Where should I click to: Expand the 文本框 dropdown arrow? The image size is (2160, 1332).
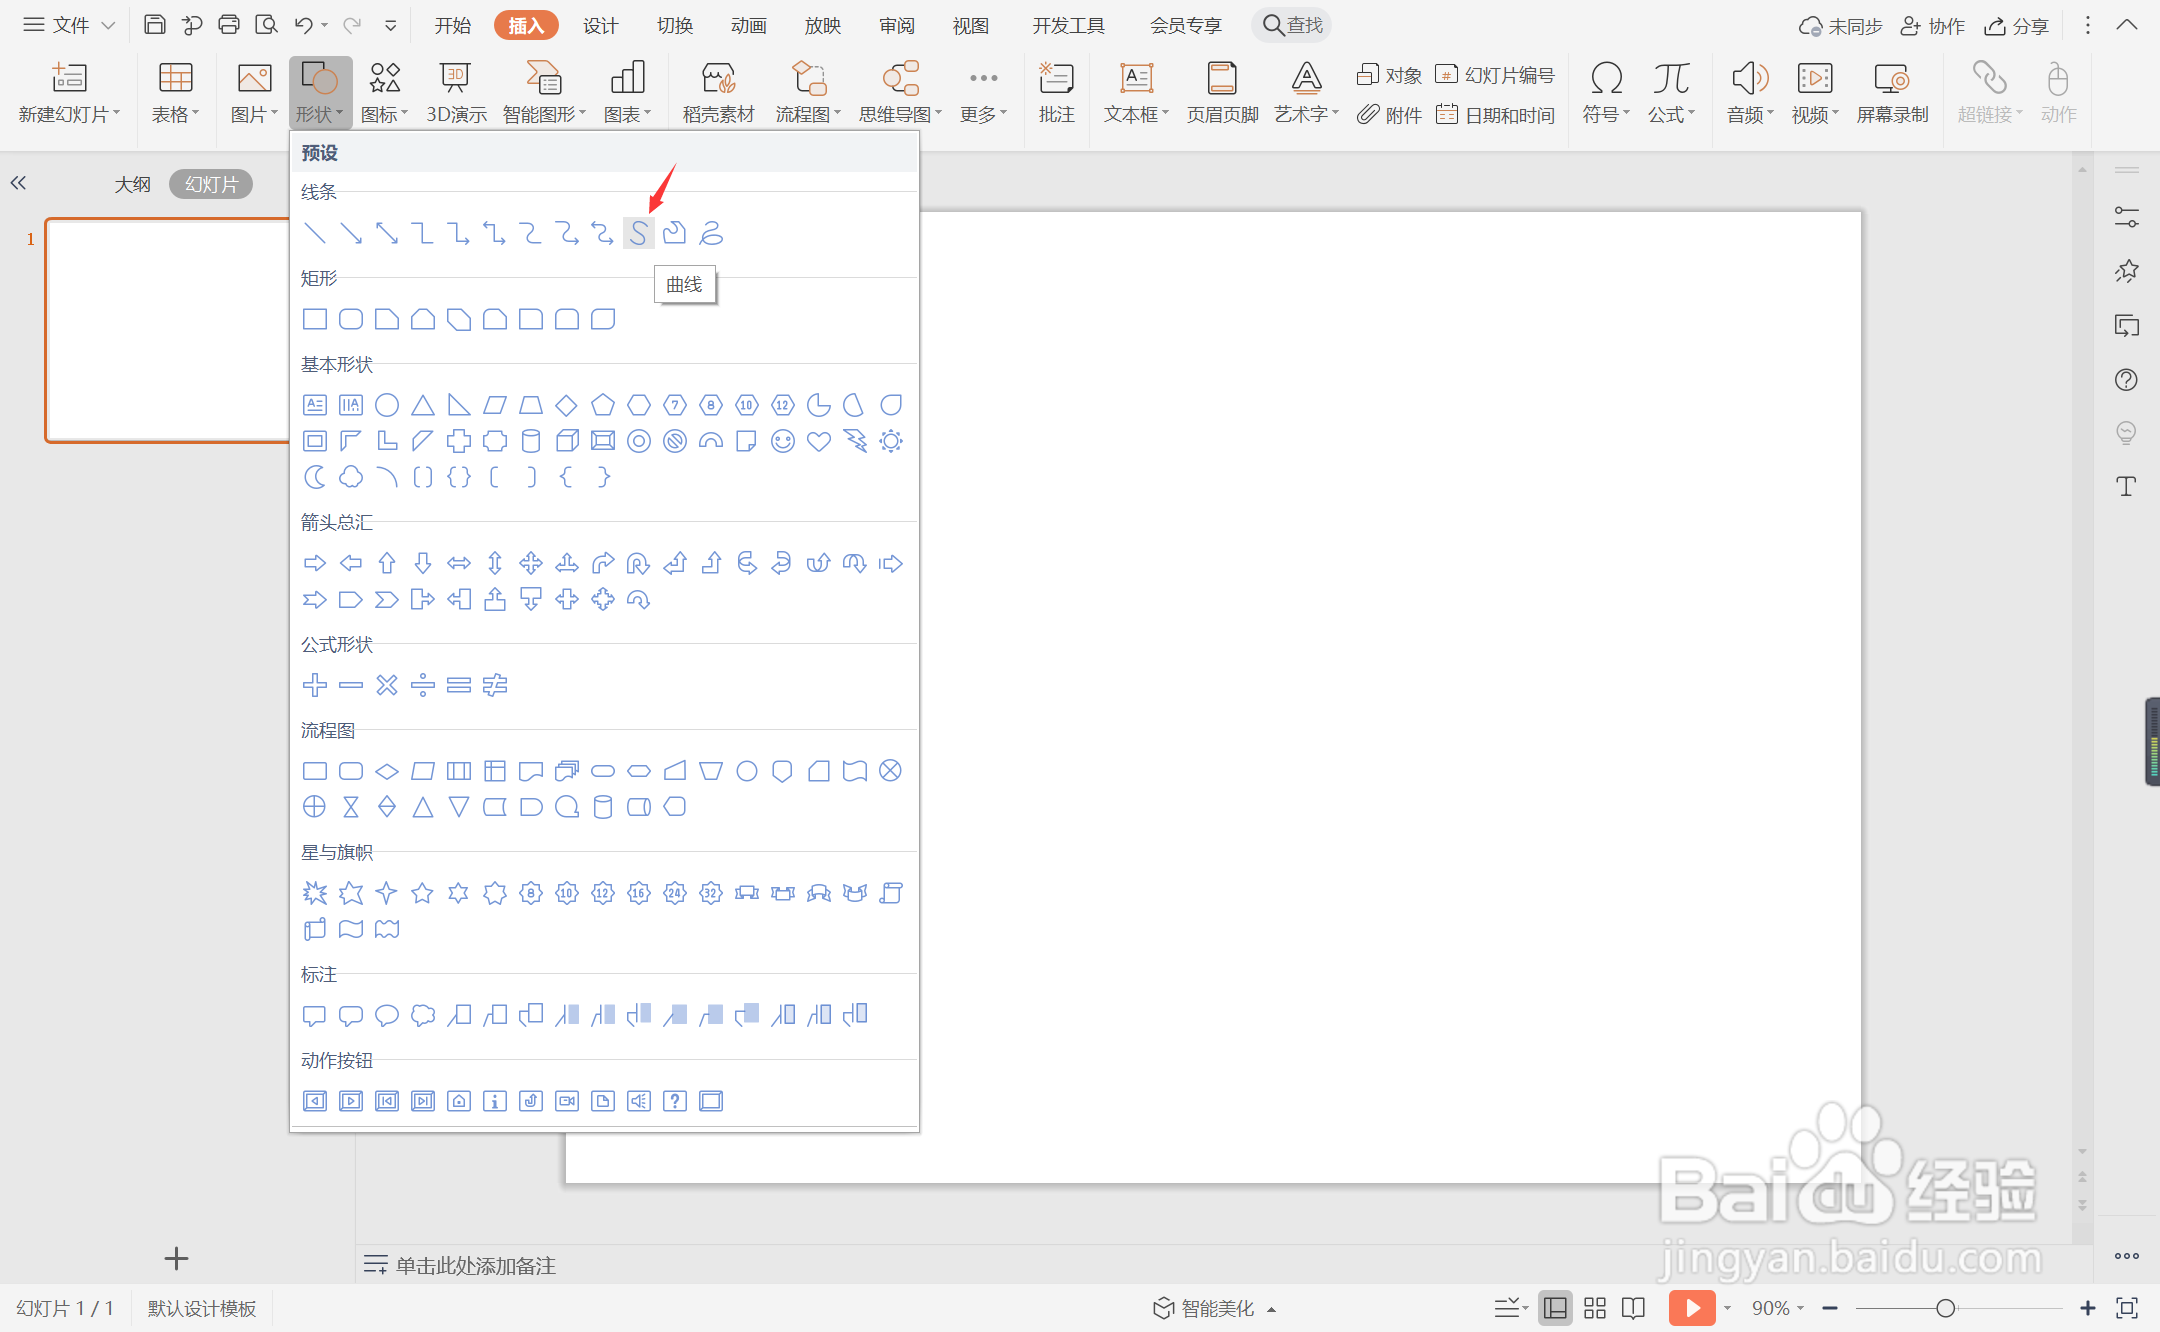1165,114
